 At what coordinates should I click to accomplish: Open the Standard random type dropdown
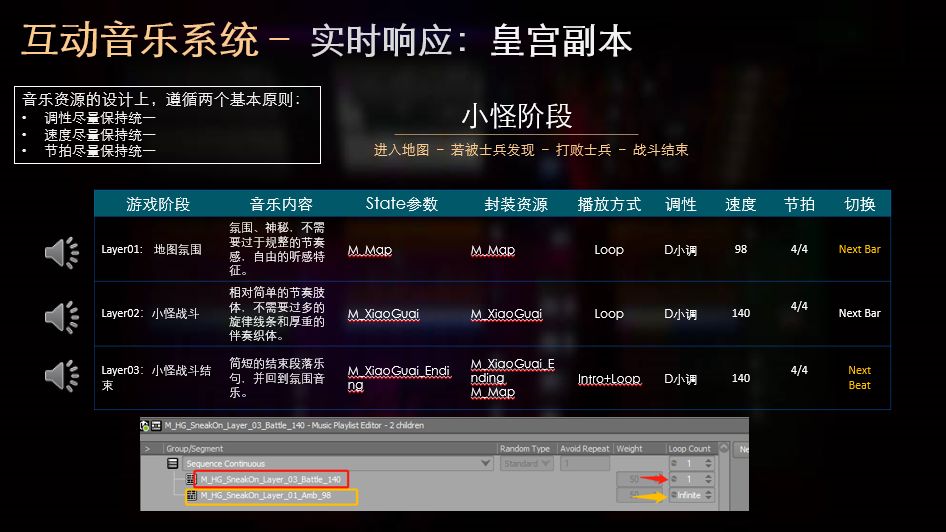coord(526,463)
